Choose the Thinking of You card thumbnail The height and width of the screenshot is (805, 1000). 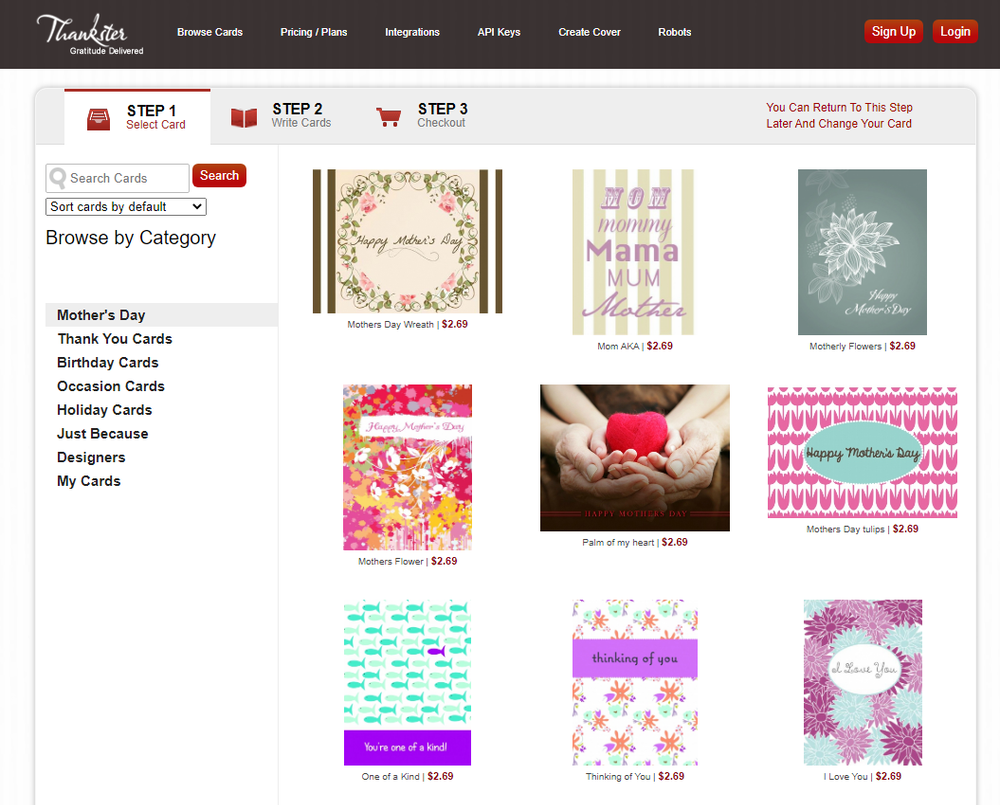(635, 683)
